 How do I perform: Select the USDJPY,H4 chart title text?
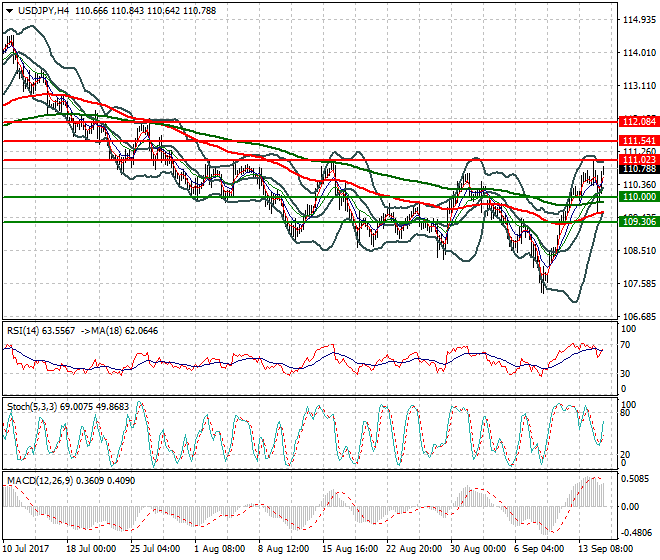click(x=43, y=11)
